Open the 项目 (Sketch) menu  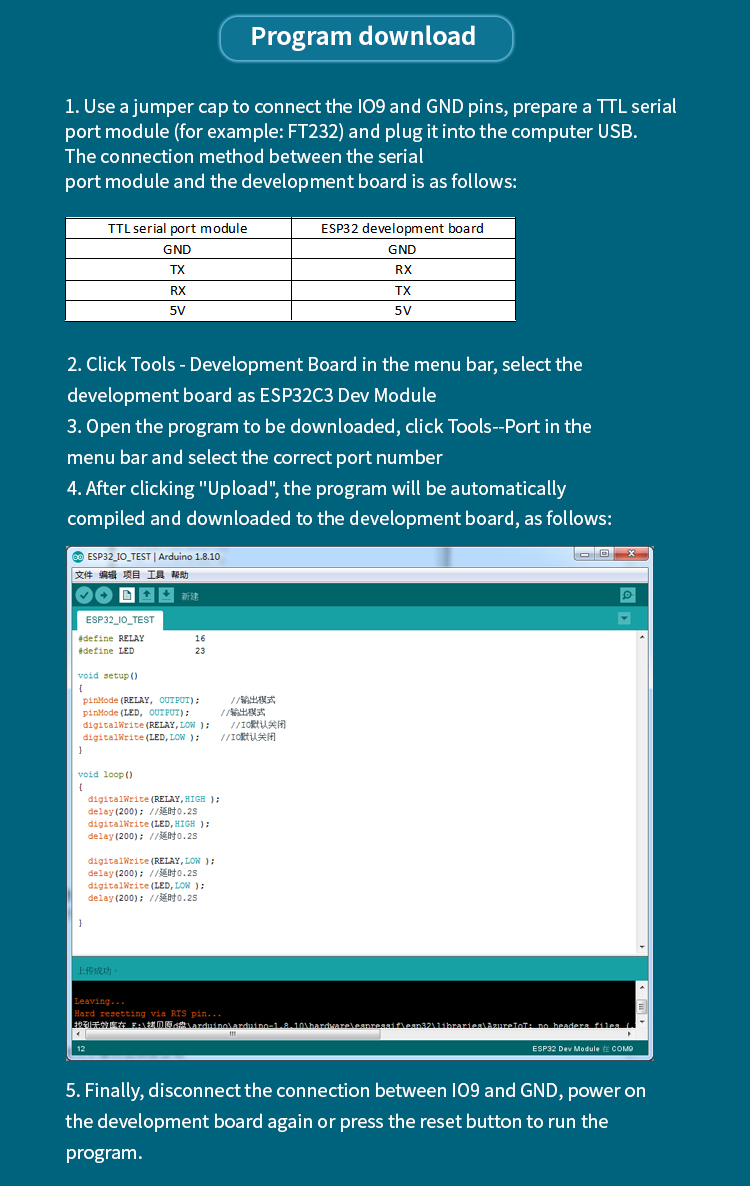pos(132,575)
